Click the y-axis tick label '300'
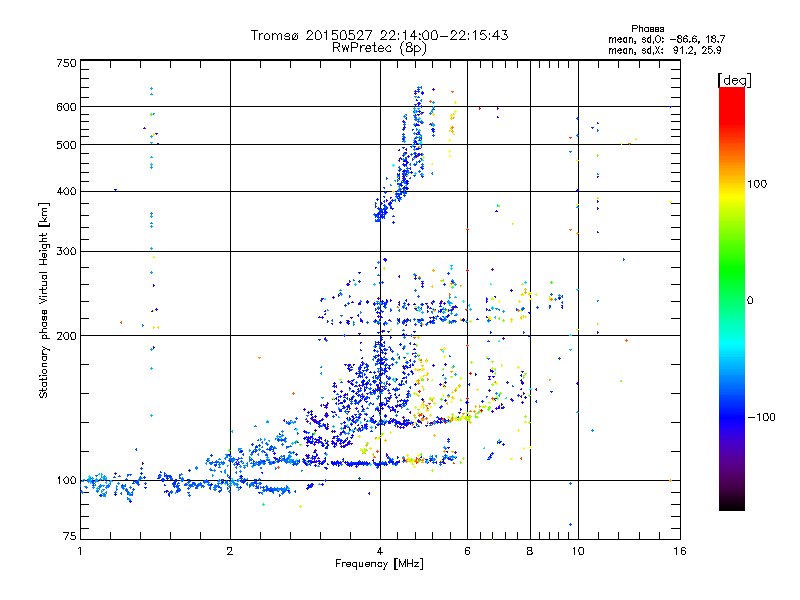The width and height of the screenshot is (800, 600). point(66,251)
